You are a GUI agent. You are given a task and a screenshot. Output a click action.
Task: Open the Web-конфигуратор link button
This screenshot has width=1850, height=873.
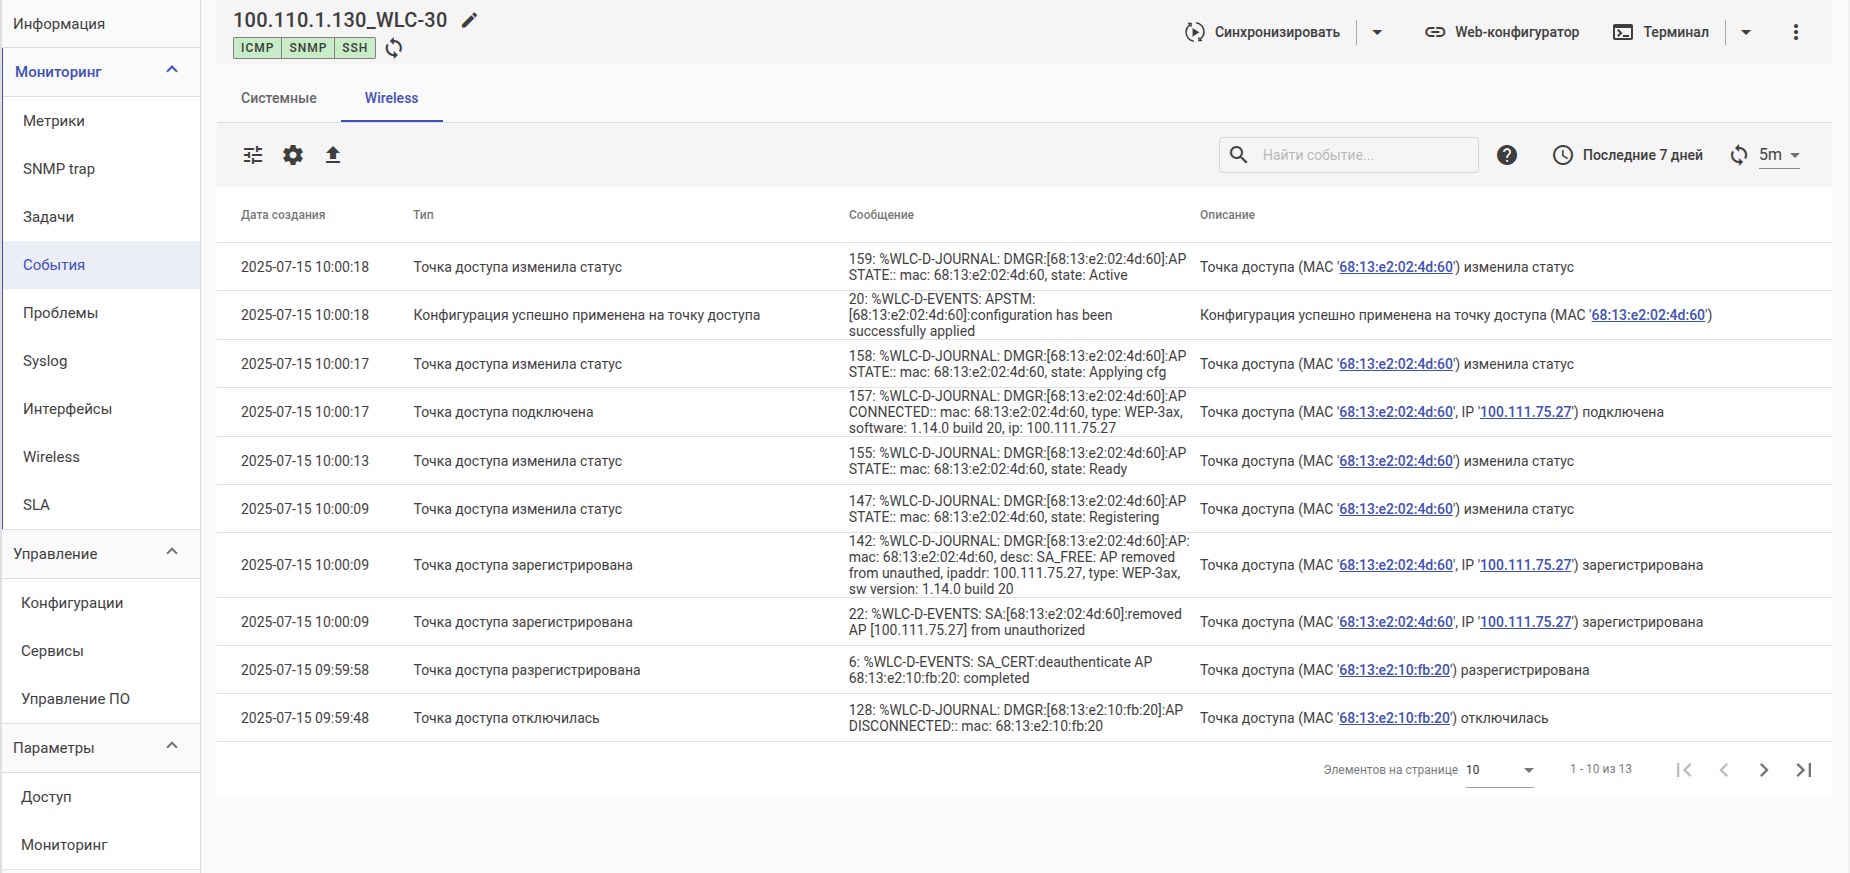pyautogui.click(x=1502, y=32)
